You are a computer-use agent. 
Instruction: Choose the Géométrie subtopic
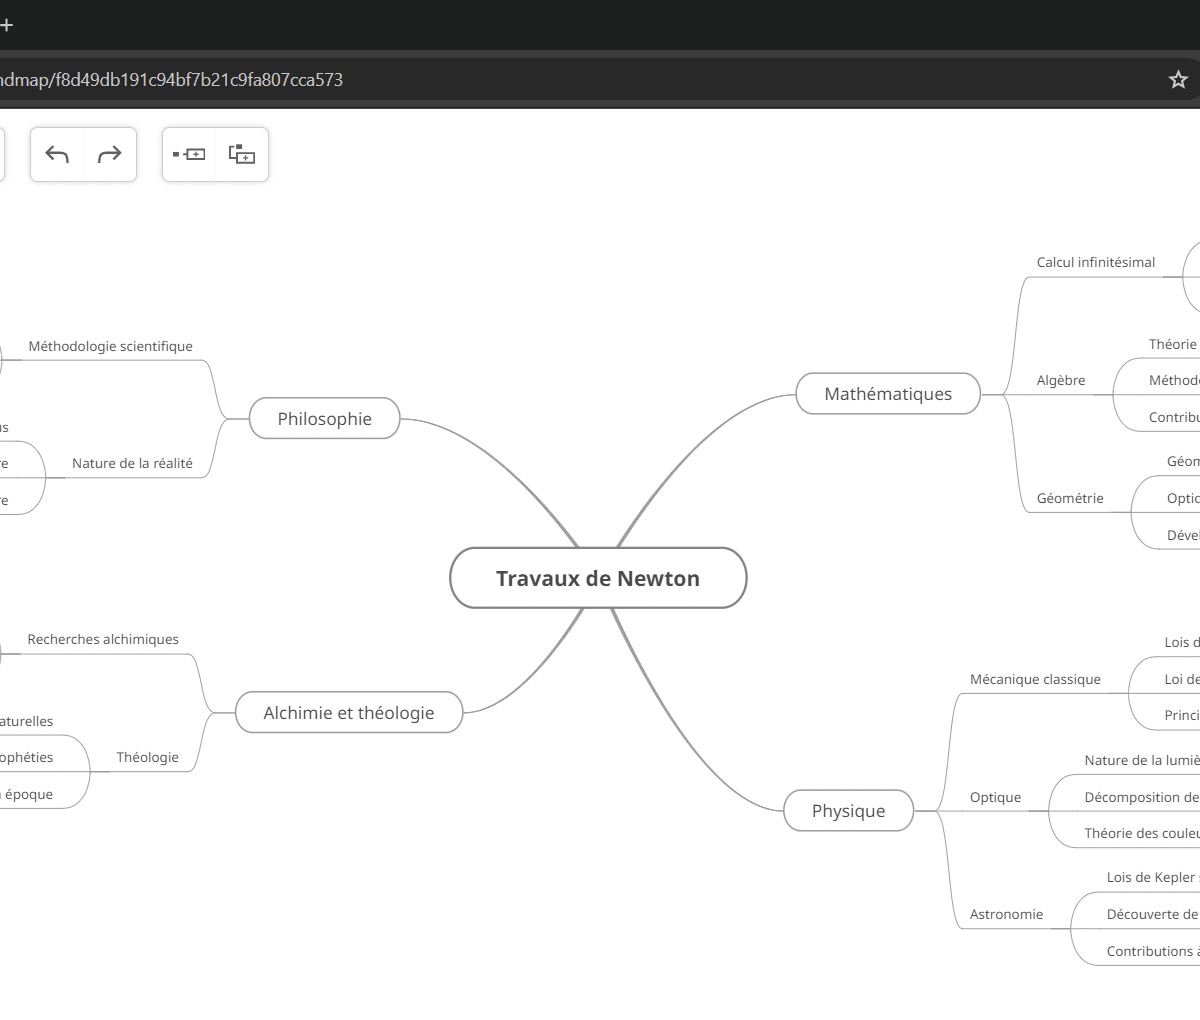1070,498
